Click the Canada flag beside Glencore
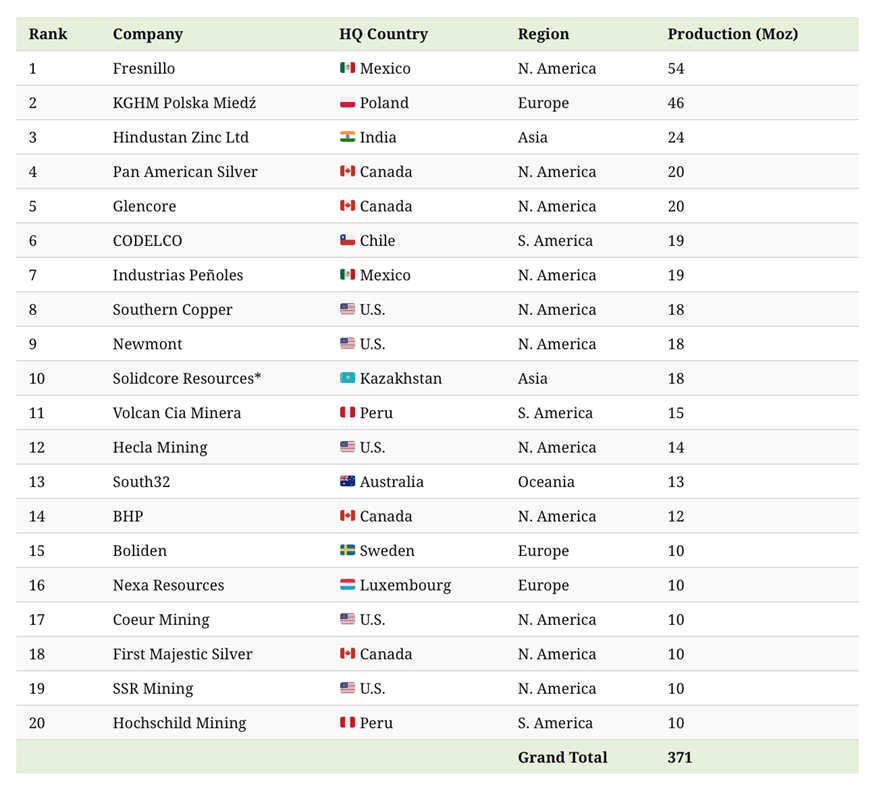Viewport: 877px width, 789px height. pos(347,206)
